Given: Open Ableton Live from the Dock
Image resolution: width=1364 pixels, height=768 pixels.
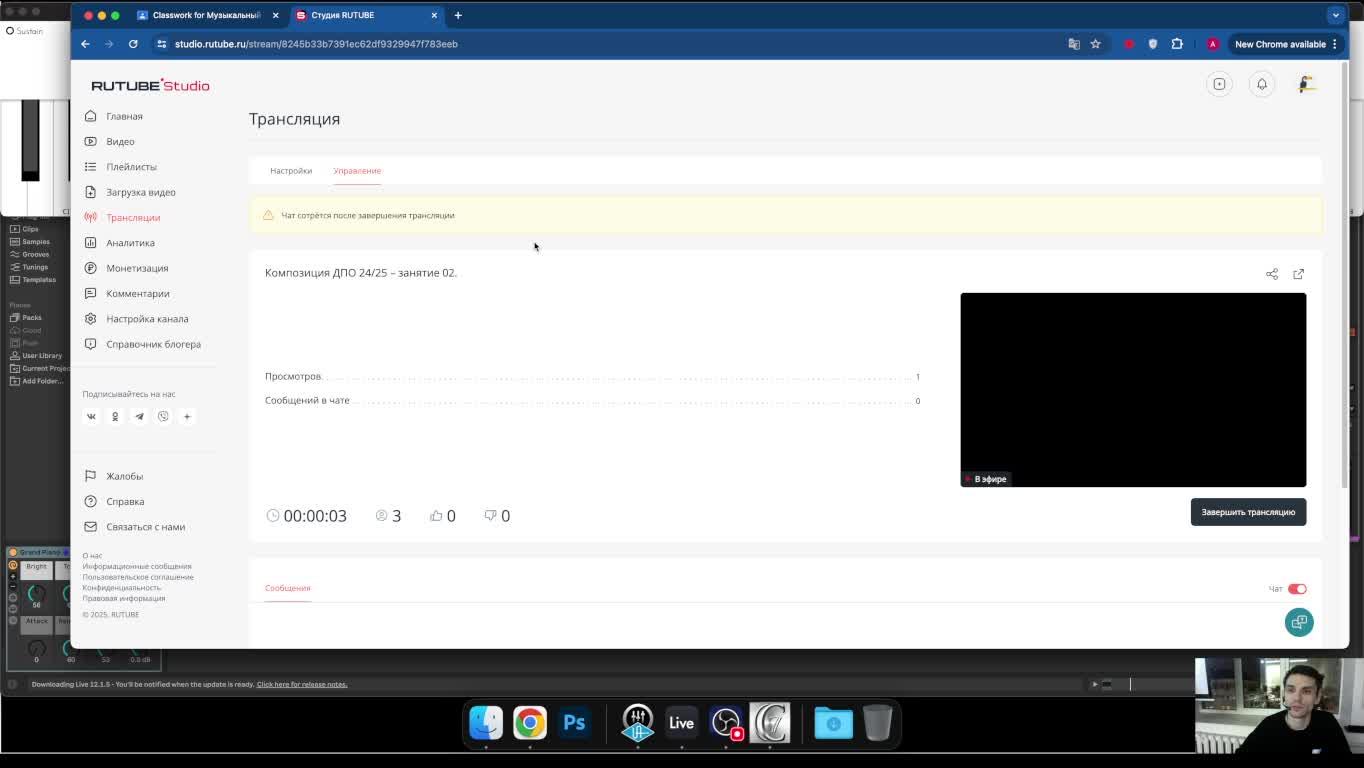Looking at the screenshot, I should [681, 722].
